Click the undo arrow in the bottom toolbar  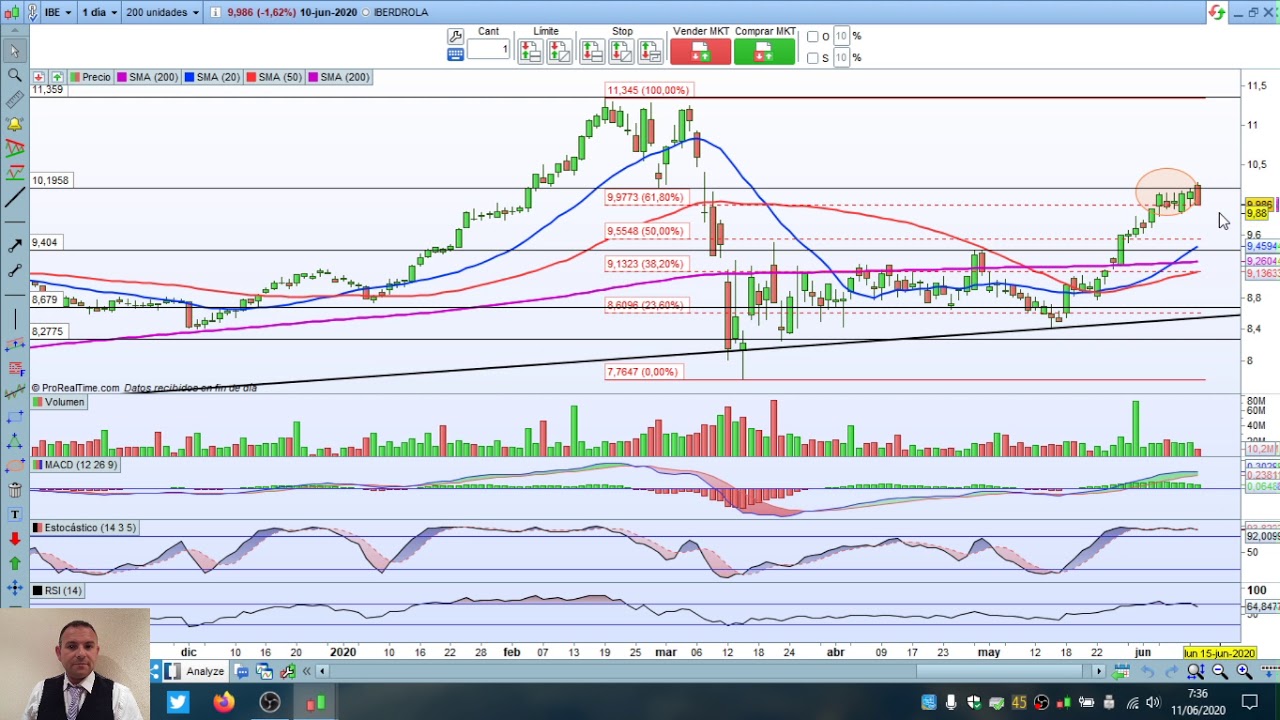(x=1147, y=672)
